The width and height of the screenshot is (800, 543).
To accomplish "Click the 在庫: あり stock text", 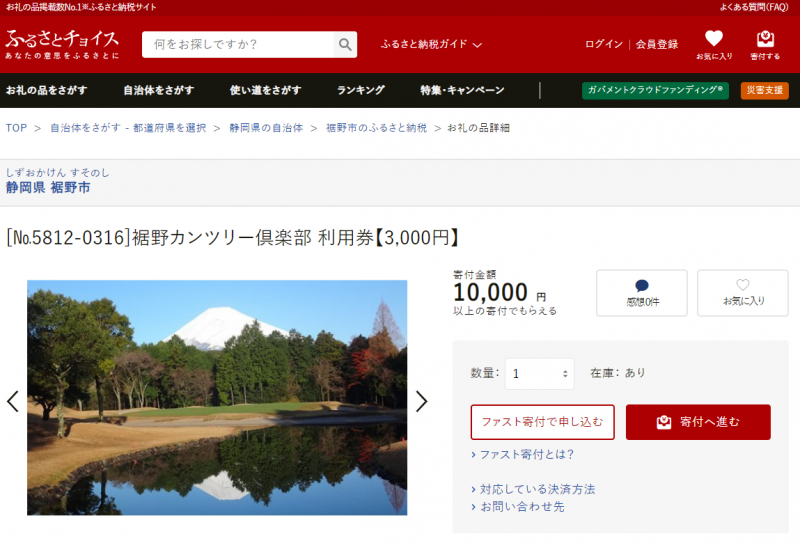I will pyautogui.click(x=618, y=373).
